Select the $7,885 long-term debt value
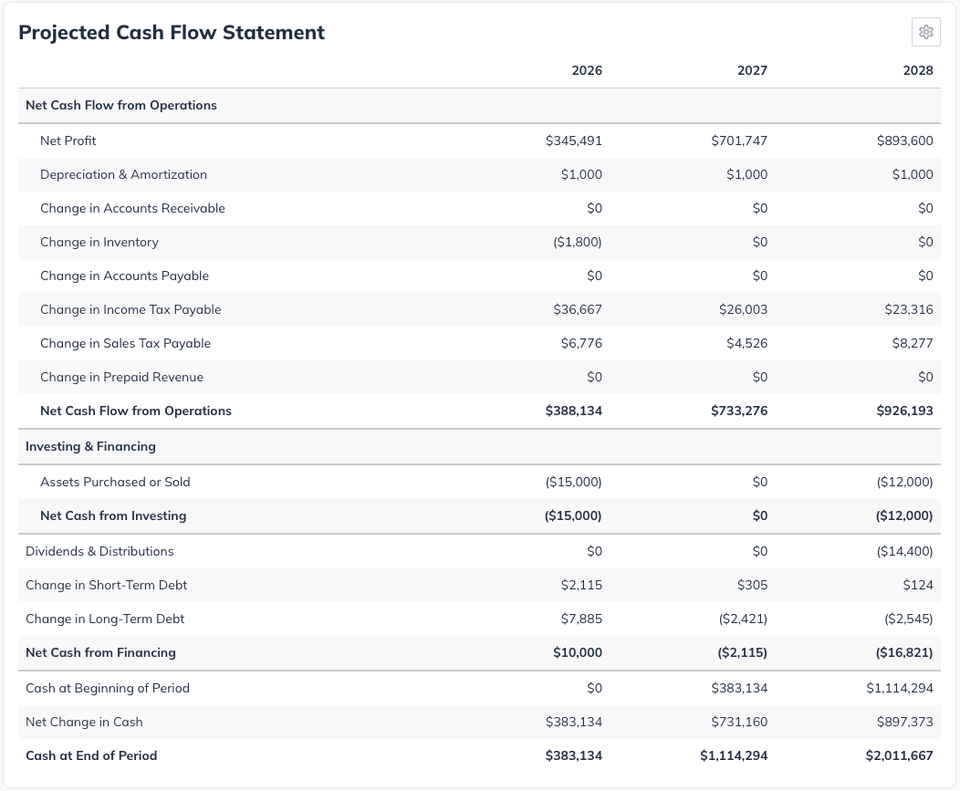 581,618
